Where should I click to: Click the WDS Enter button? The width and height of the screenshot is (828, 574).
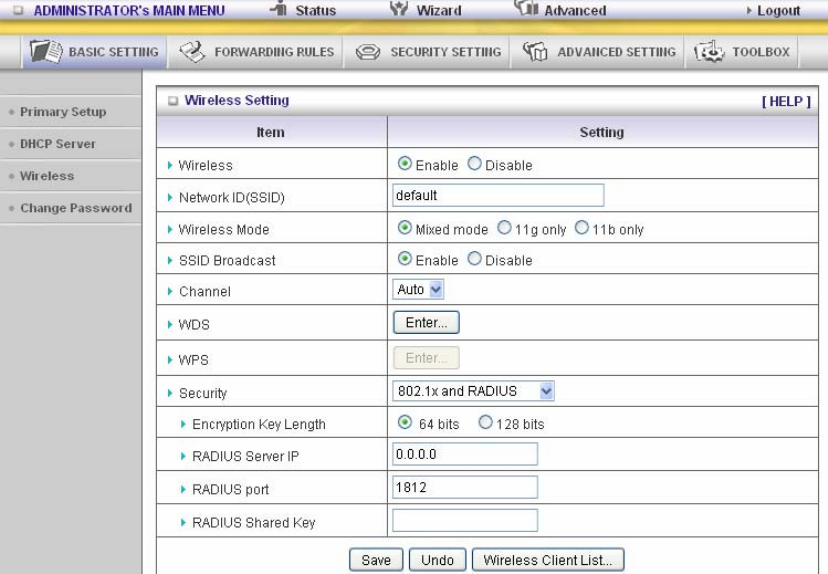(x=426, y=322)
